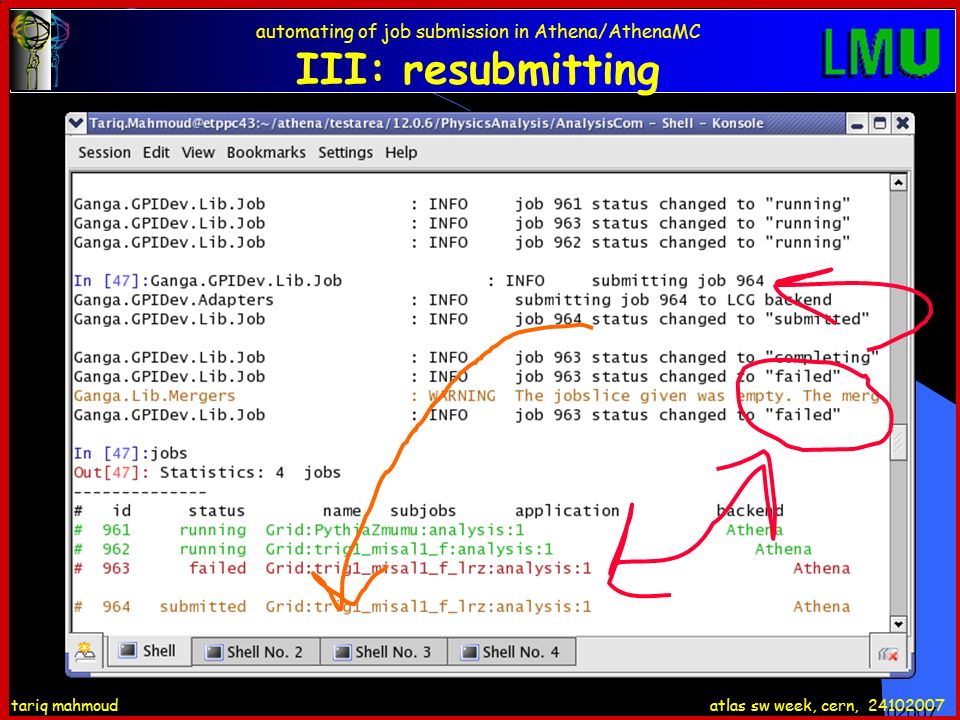This screenshot has width=960, height=720.
Task: Click 'failed' status of job 963
Action: click(217, 568)
